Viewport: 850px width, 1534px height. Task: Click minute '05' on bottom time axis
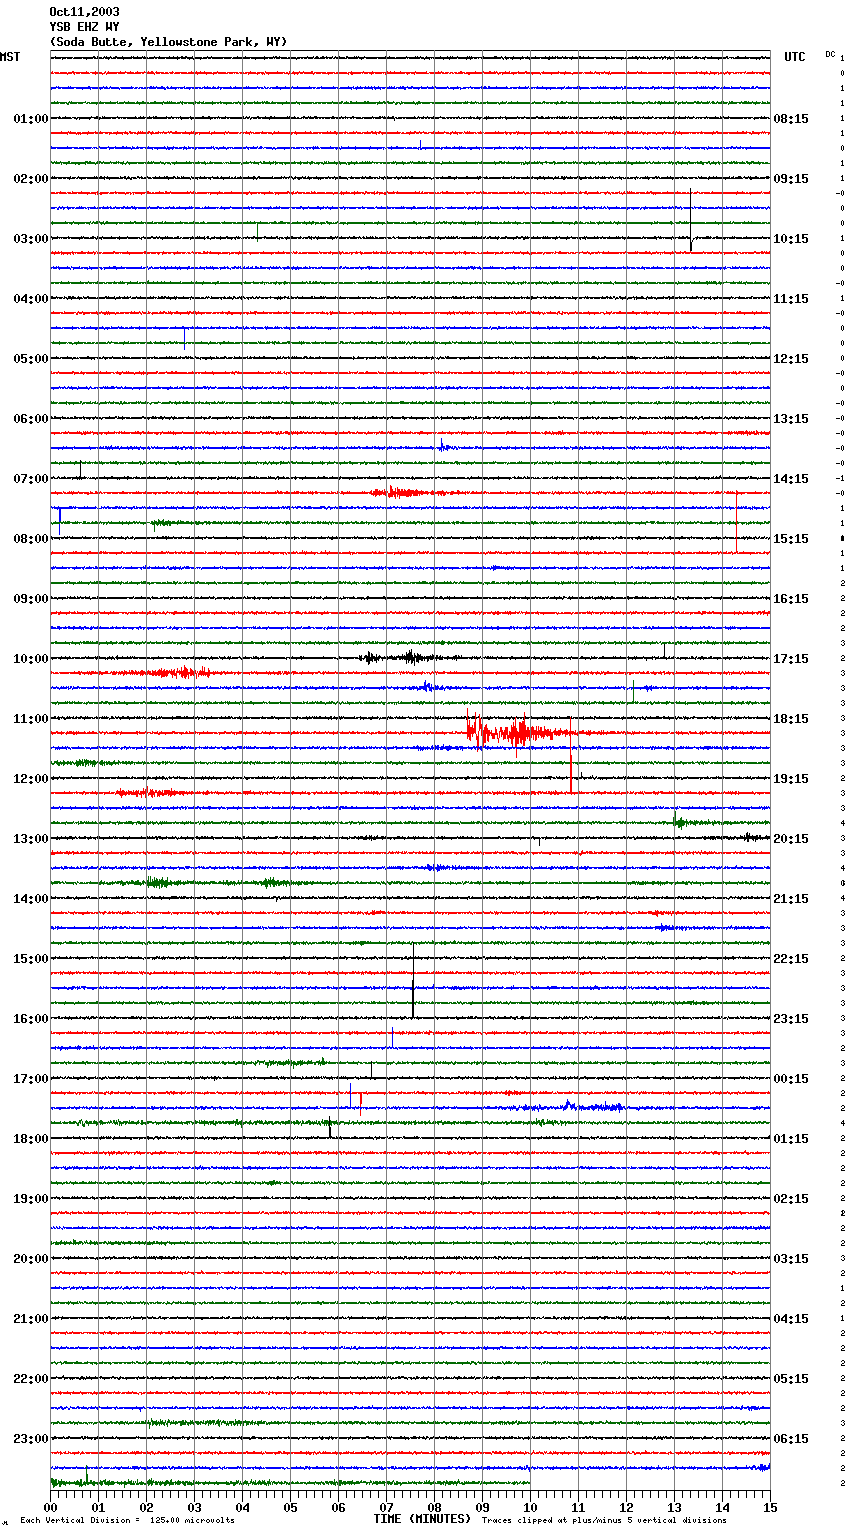pyautogui.click(x=290, y=1507)
